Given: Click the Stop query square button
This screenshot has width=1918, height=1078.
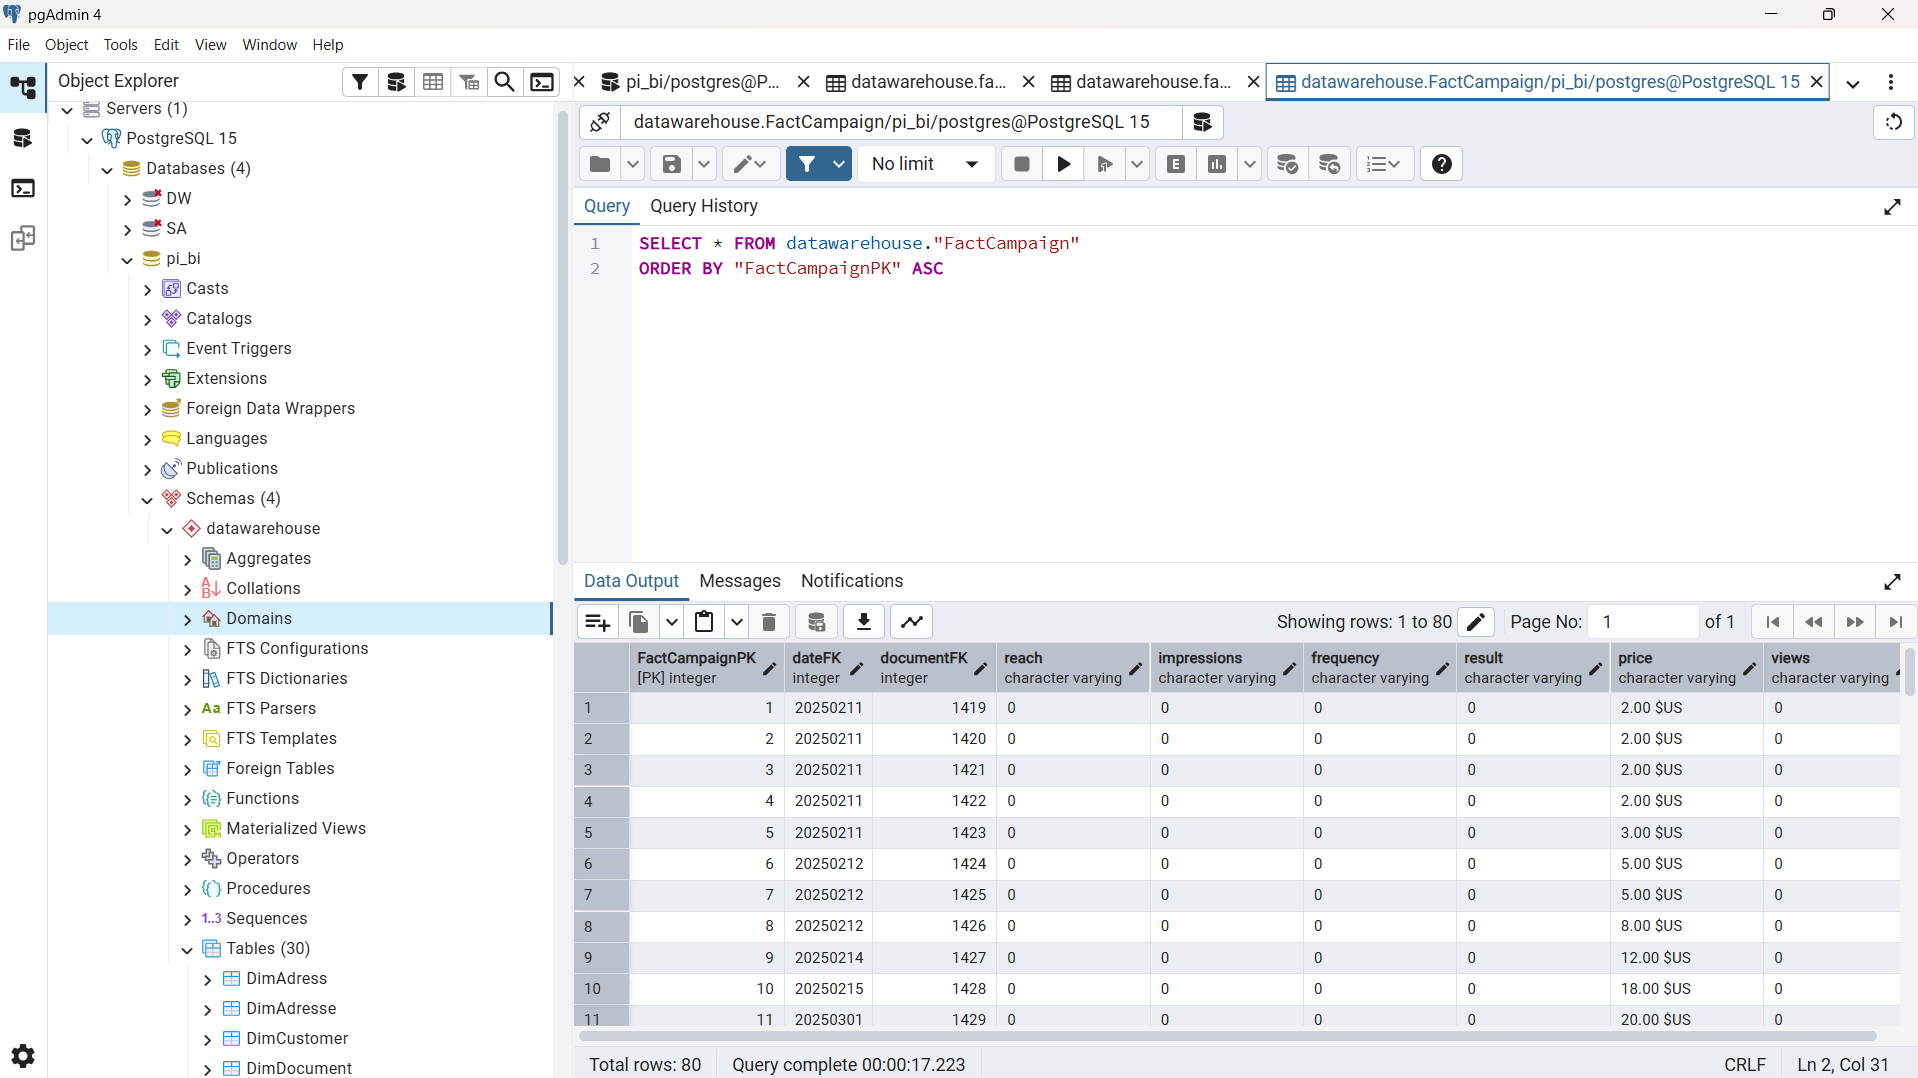Looking at the screenshot, I should pyautogui.click(x=1022, y=164).
